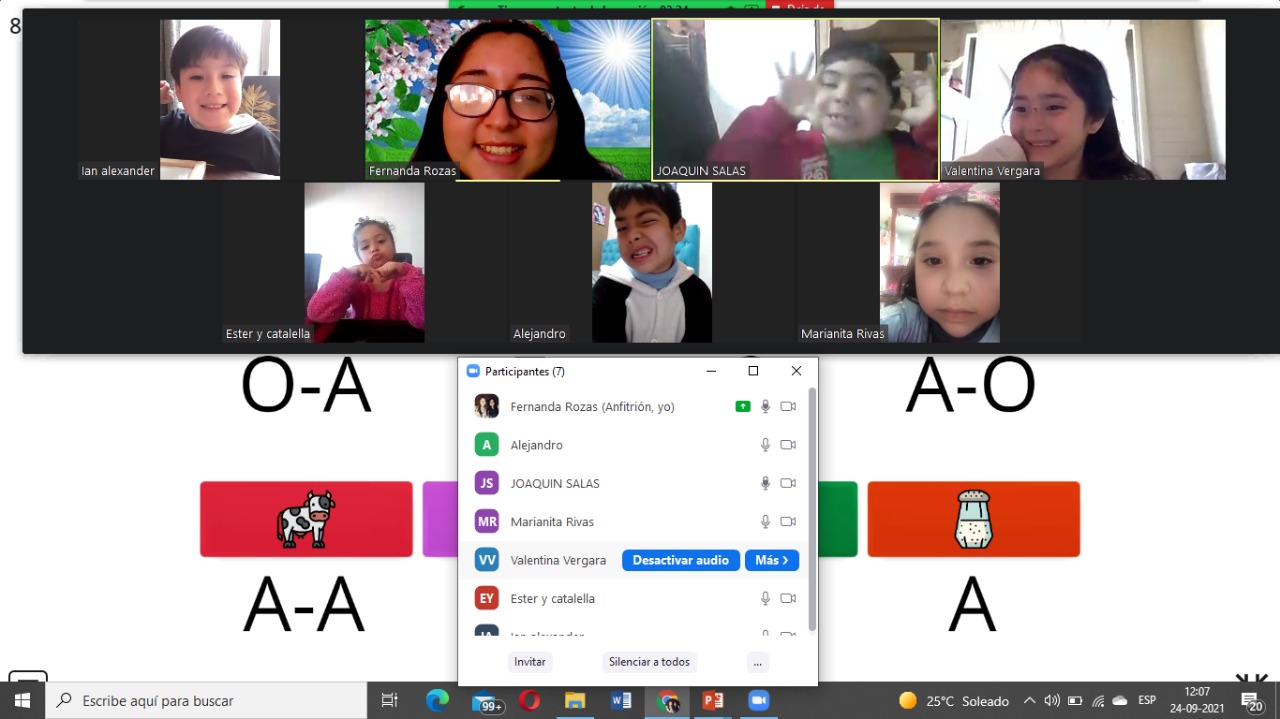Click the ESP keyboard language indicator
1280x719 pixels.
tap(1147, 701)
